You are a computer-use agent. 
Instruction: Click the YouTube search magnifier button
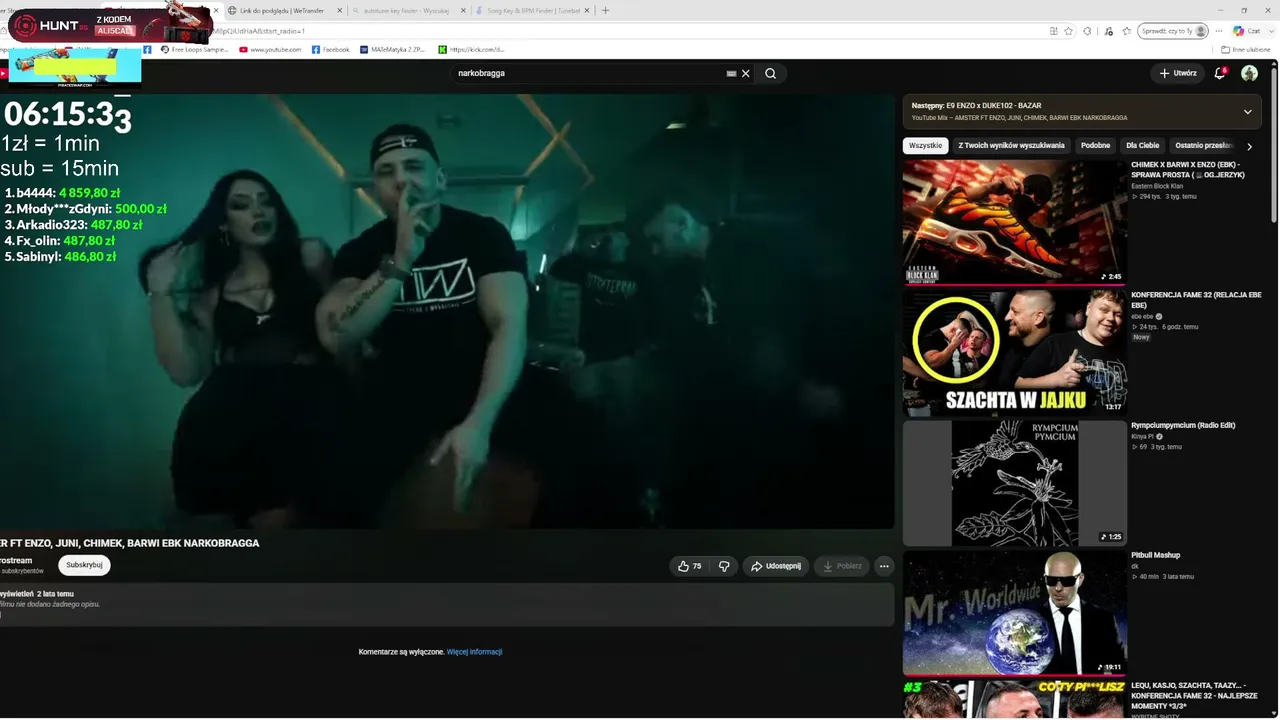(770, 73)
